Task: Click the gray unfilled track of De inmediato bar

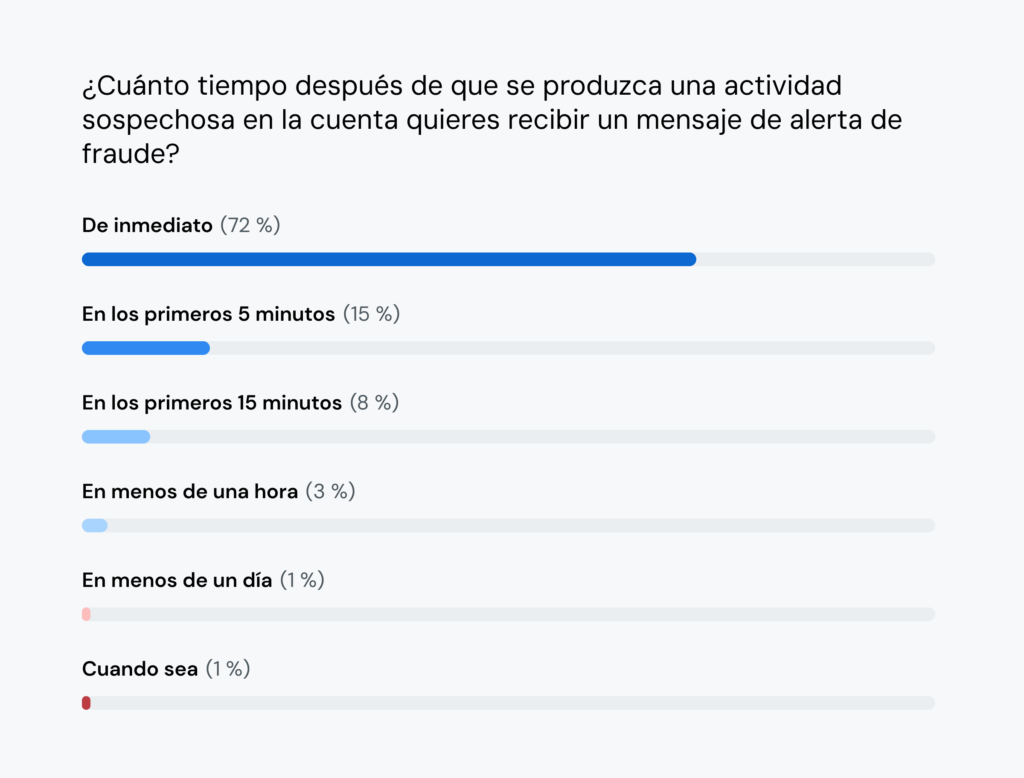Action: 815,259
